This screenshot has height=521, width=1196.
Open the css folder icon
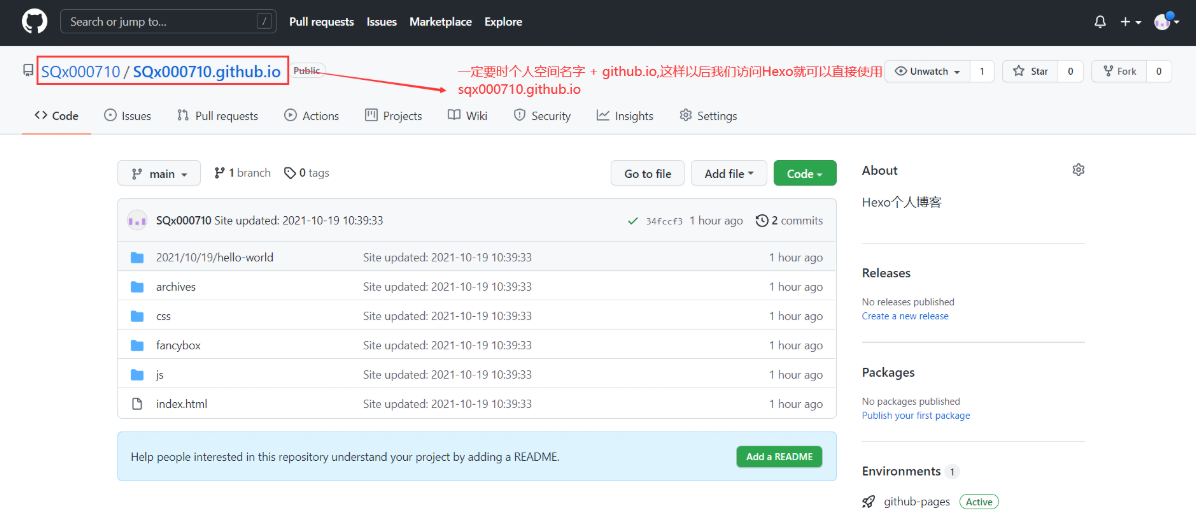coord(137,316)
